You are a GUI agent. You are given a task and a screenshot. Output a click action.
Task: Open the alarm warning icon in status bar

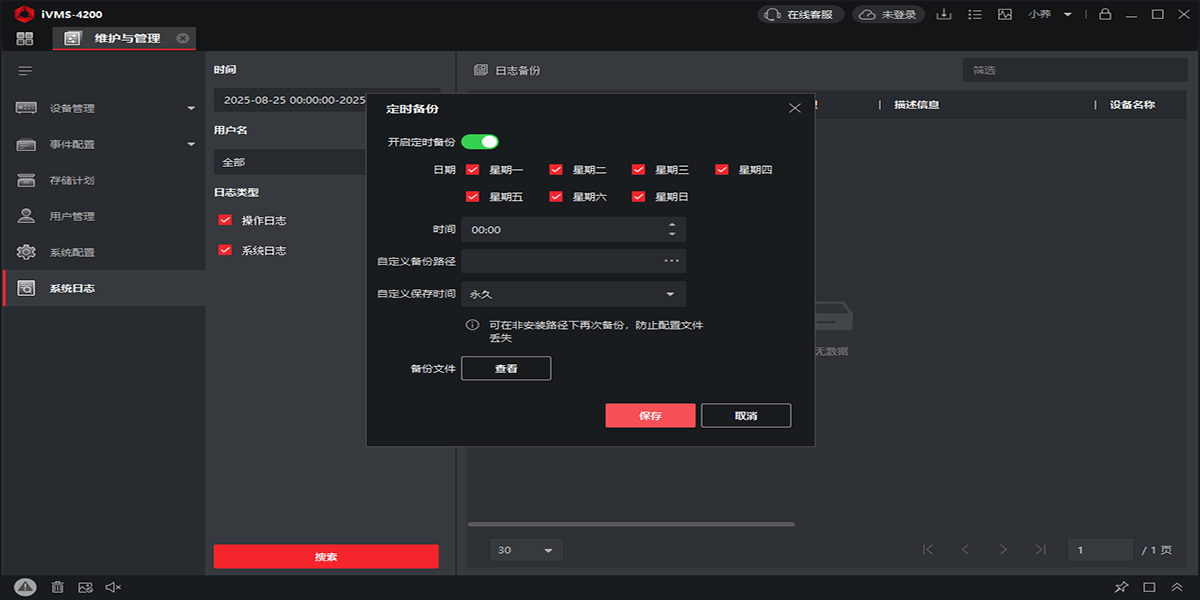(x=26, y=587)
